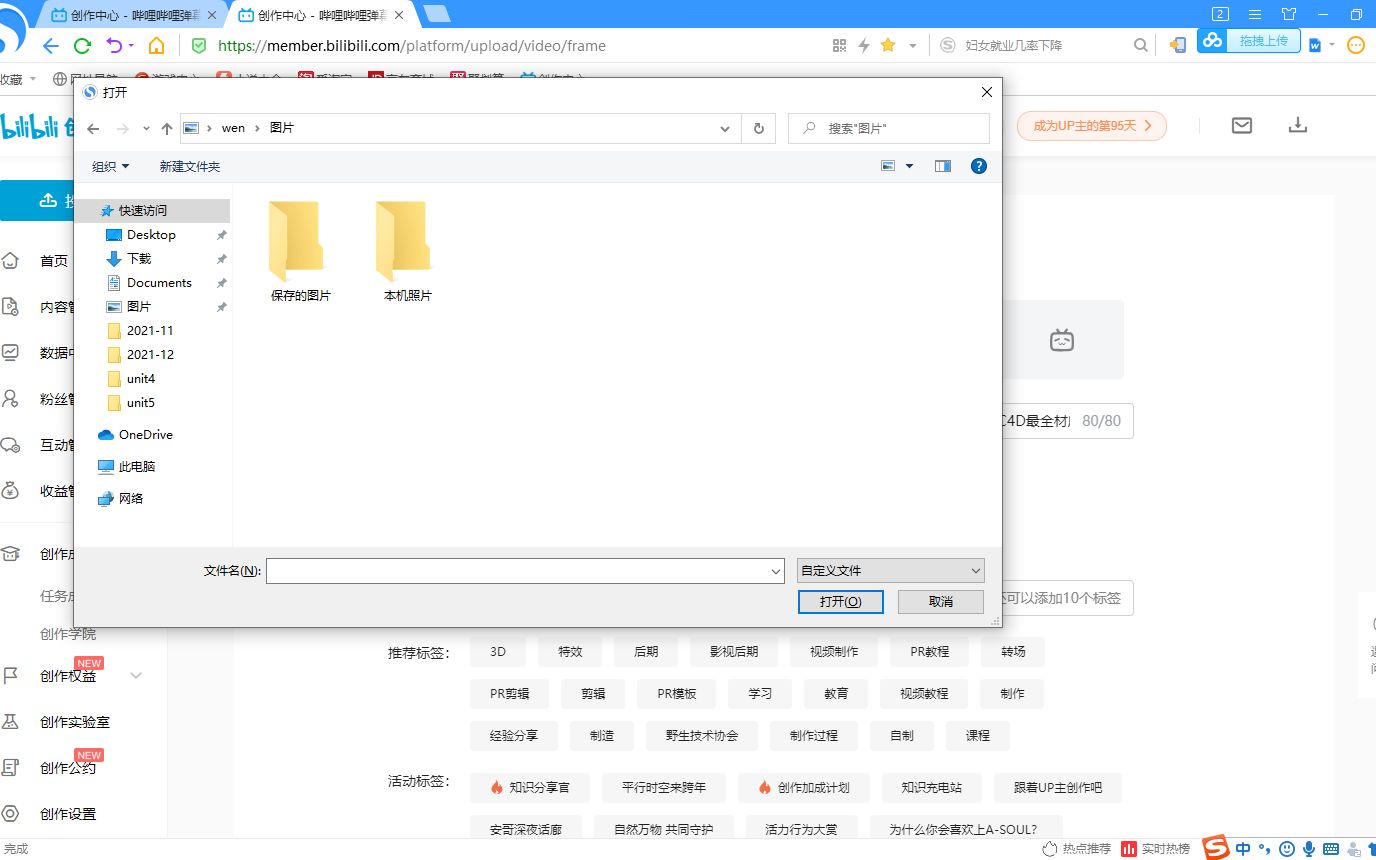This screenshot has height=860, width=1376.
Task: Open the 保存的图片 folder
Action: coord(300,251)
